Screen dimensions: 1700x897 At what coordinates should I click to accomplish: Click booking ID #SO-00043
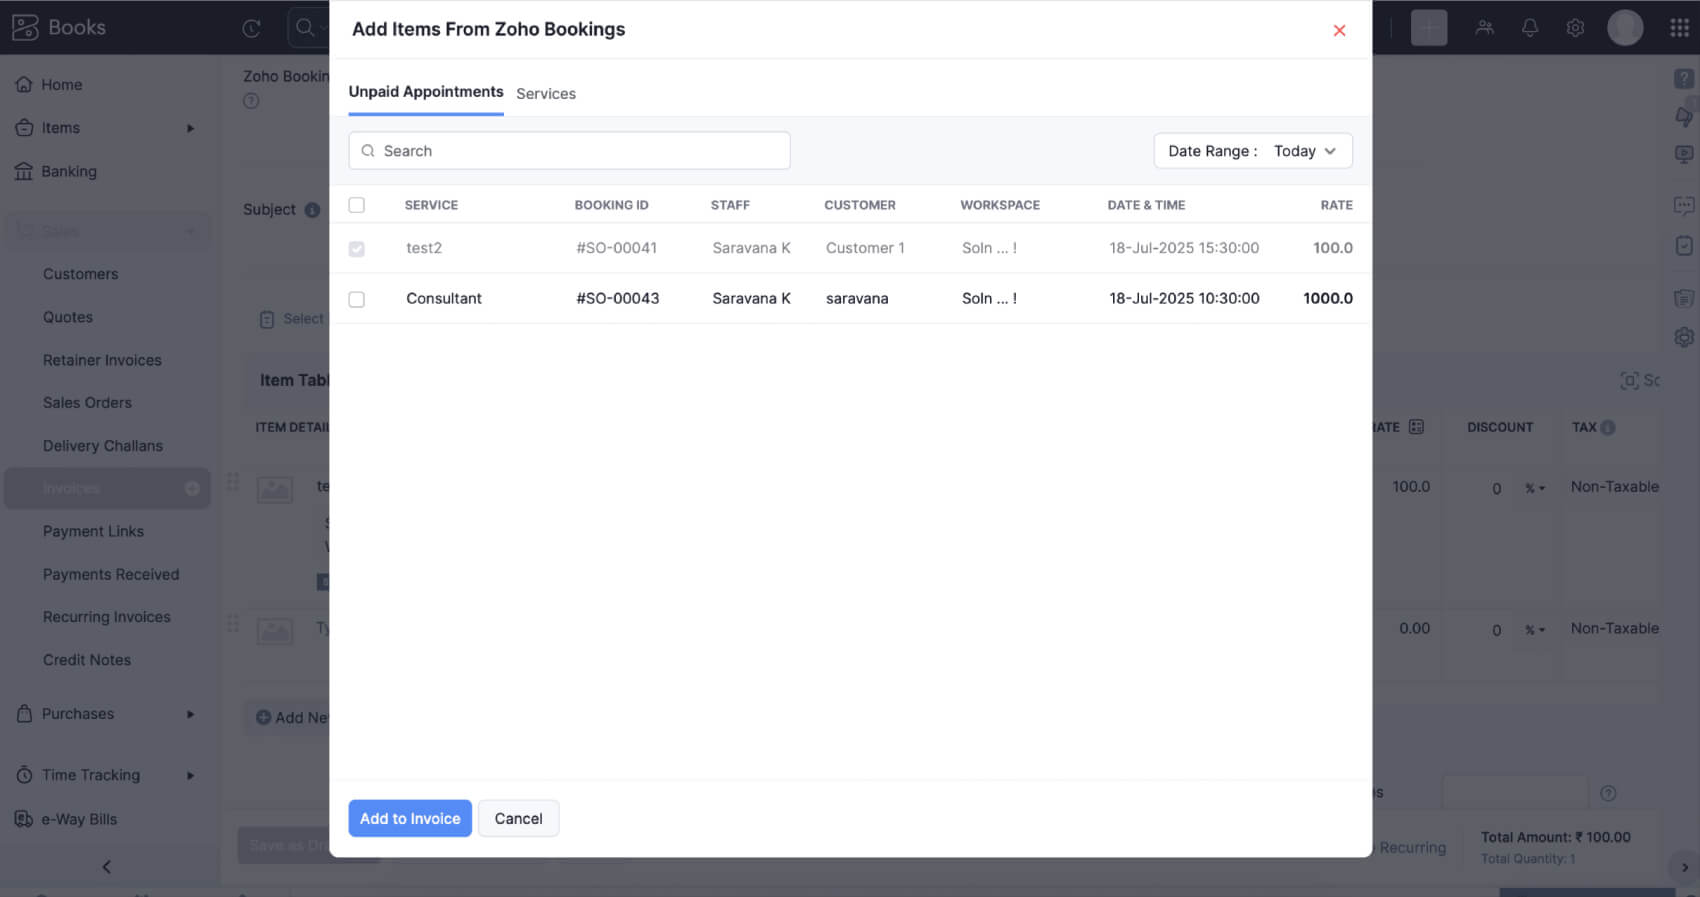[x=618, y=298]
